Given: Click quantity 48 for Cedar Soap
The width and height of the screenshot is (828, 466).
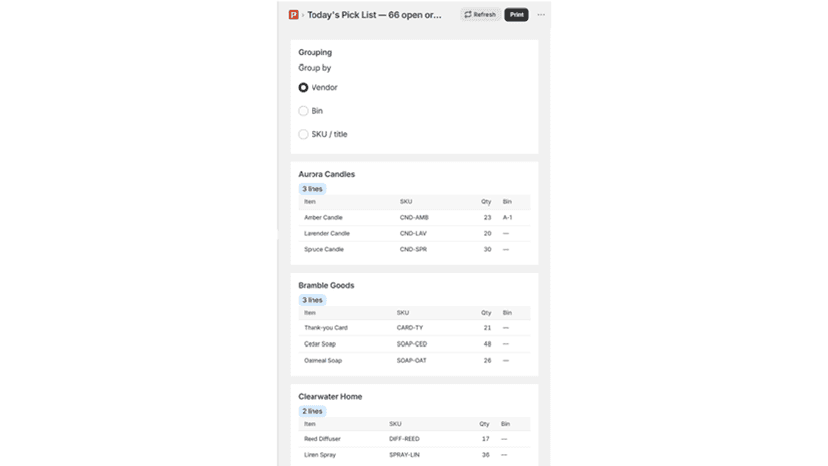Looking at the screenshot, I should coord(487,344).
